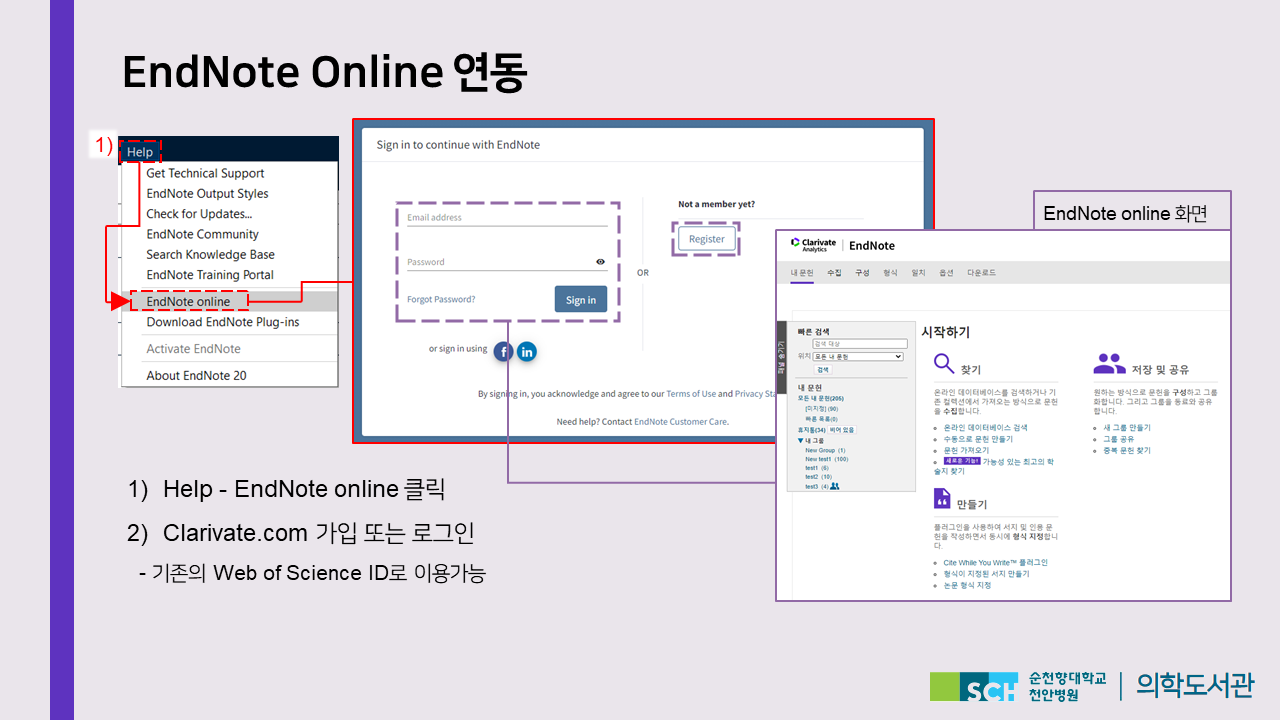
Task: Open the Help menu
Action: pos(140,152)
